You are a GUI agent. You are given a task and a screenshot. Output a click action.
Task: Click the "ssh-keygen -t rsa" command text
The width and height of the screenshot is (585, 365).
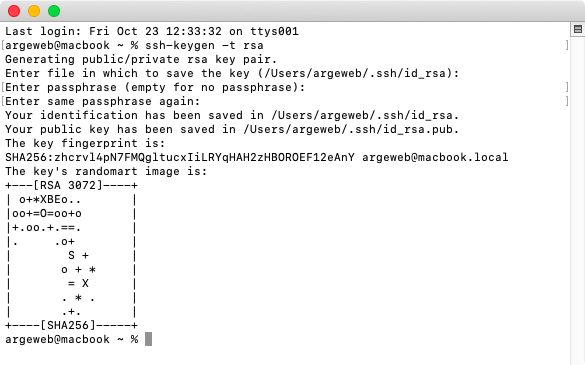(x=204, y=46)
